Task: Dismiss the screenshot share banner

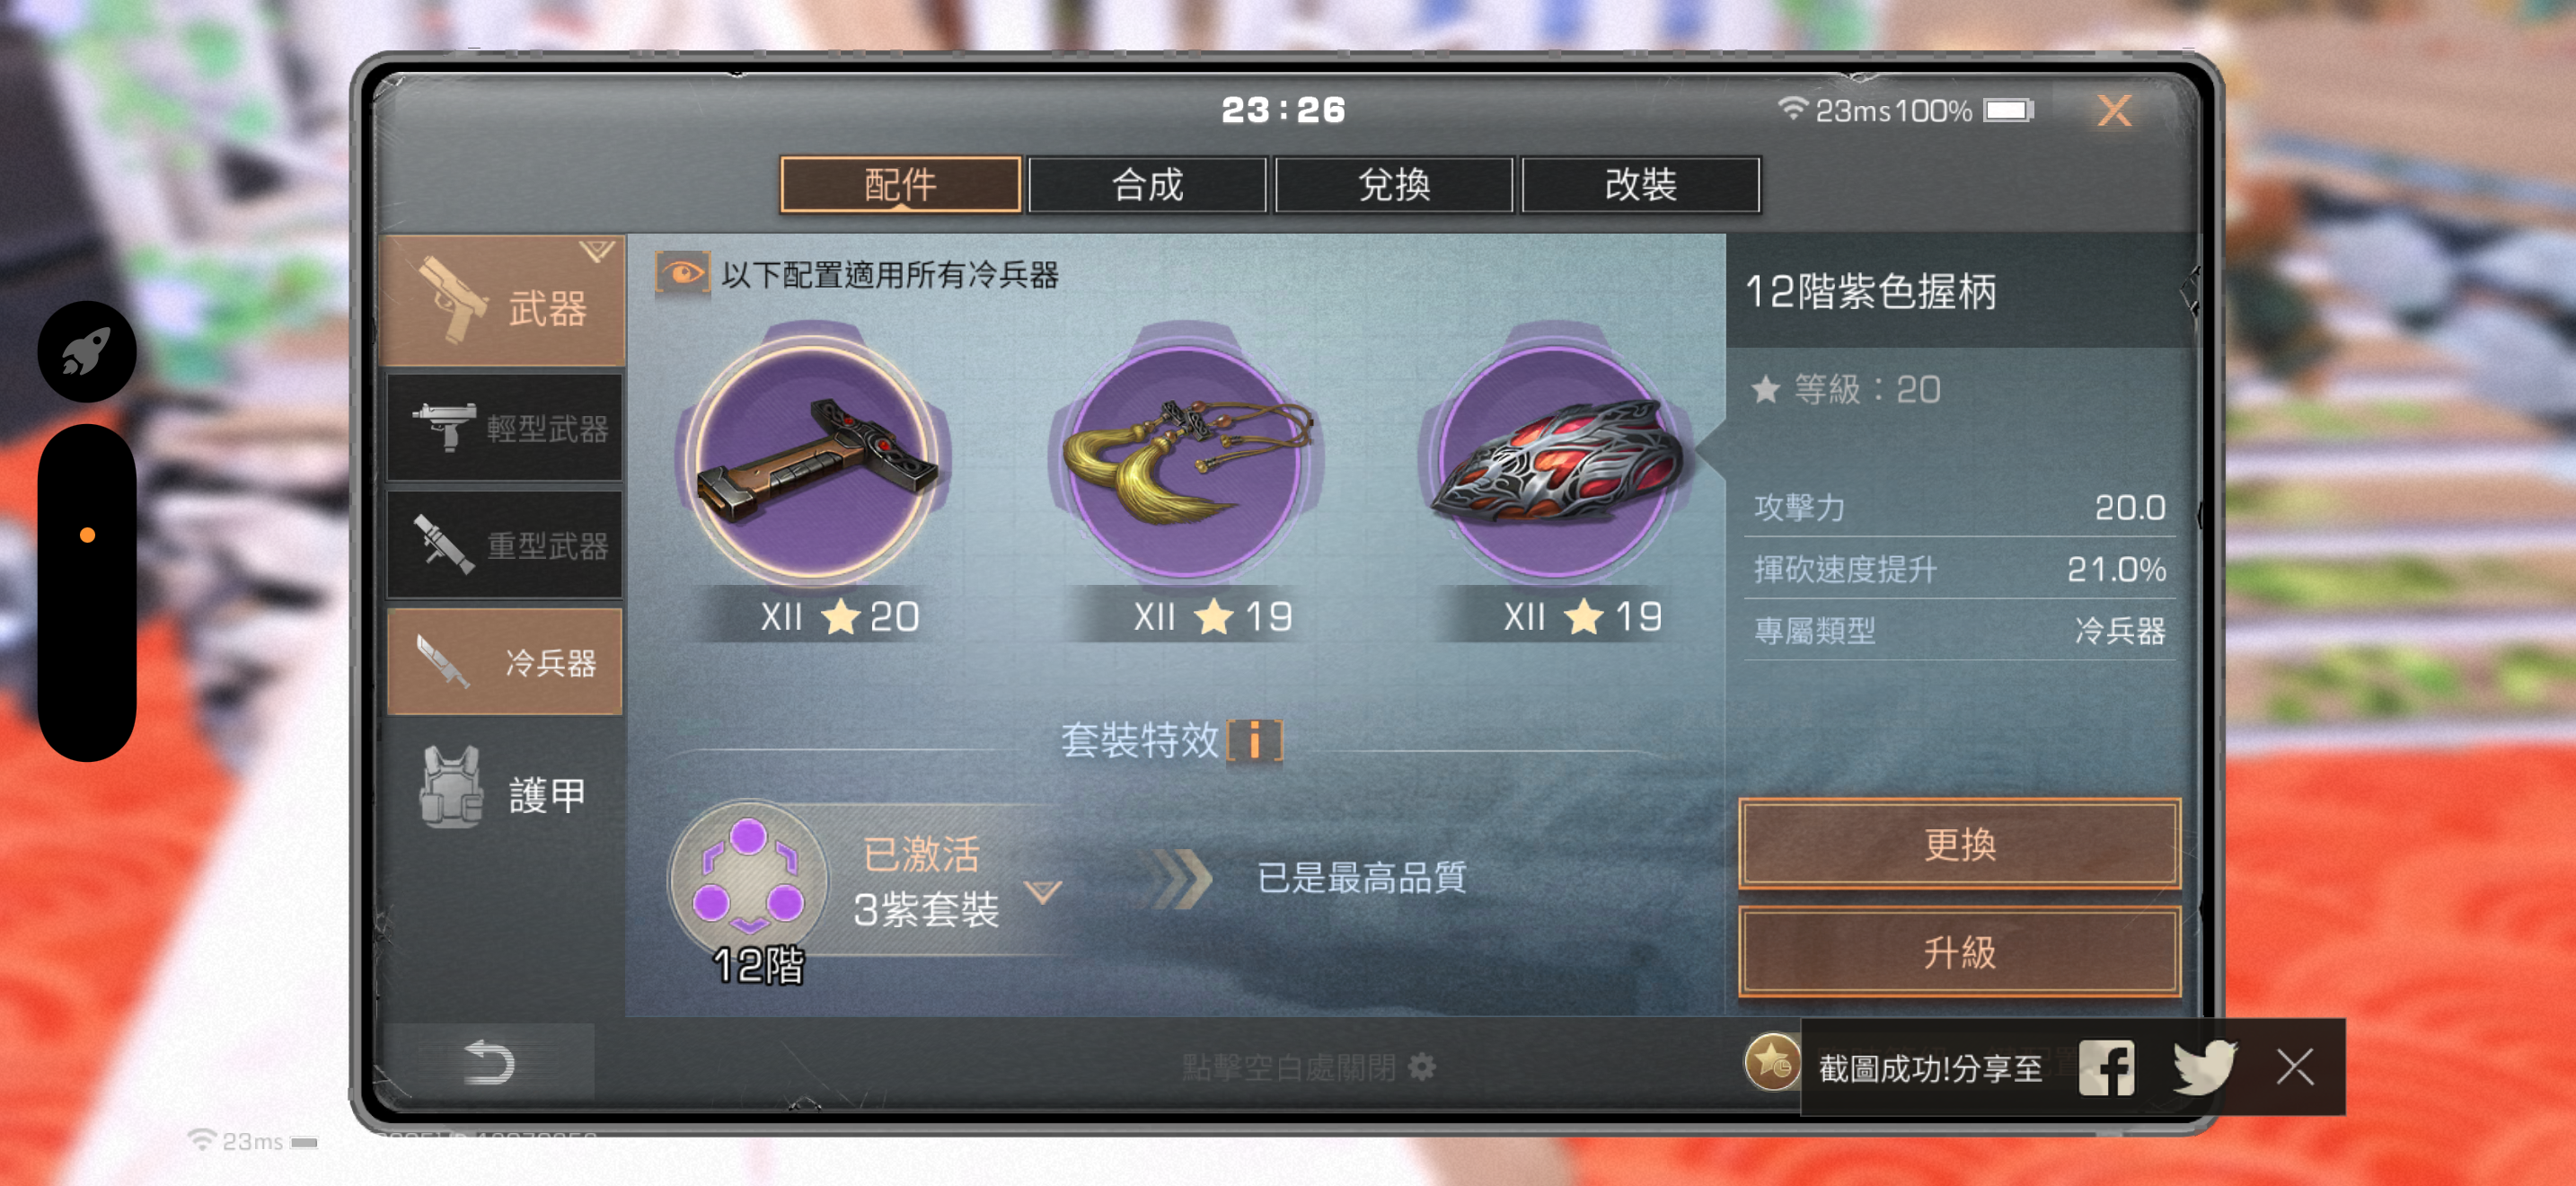Action: pyautogui.click(x=2295, y=1067)
